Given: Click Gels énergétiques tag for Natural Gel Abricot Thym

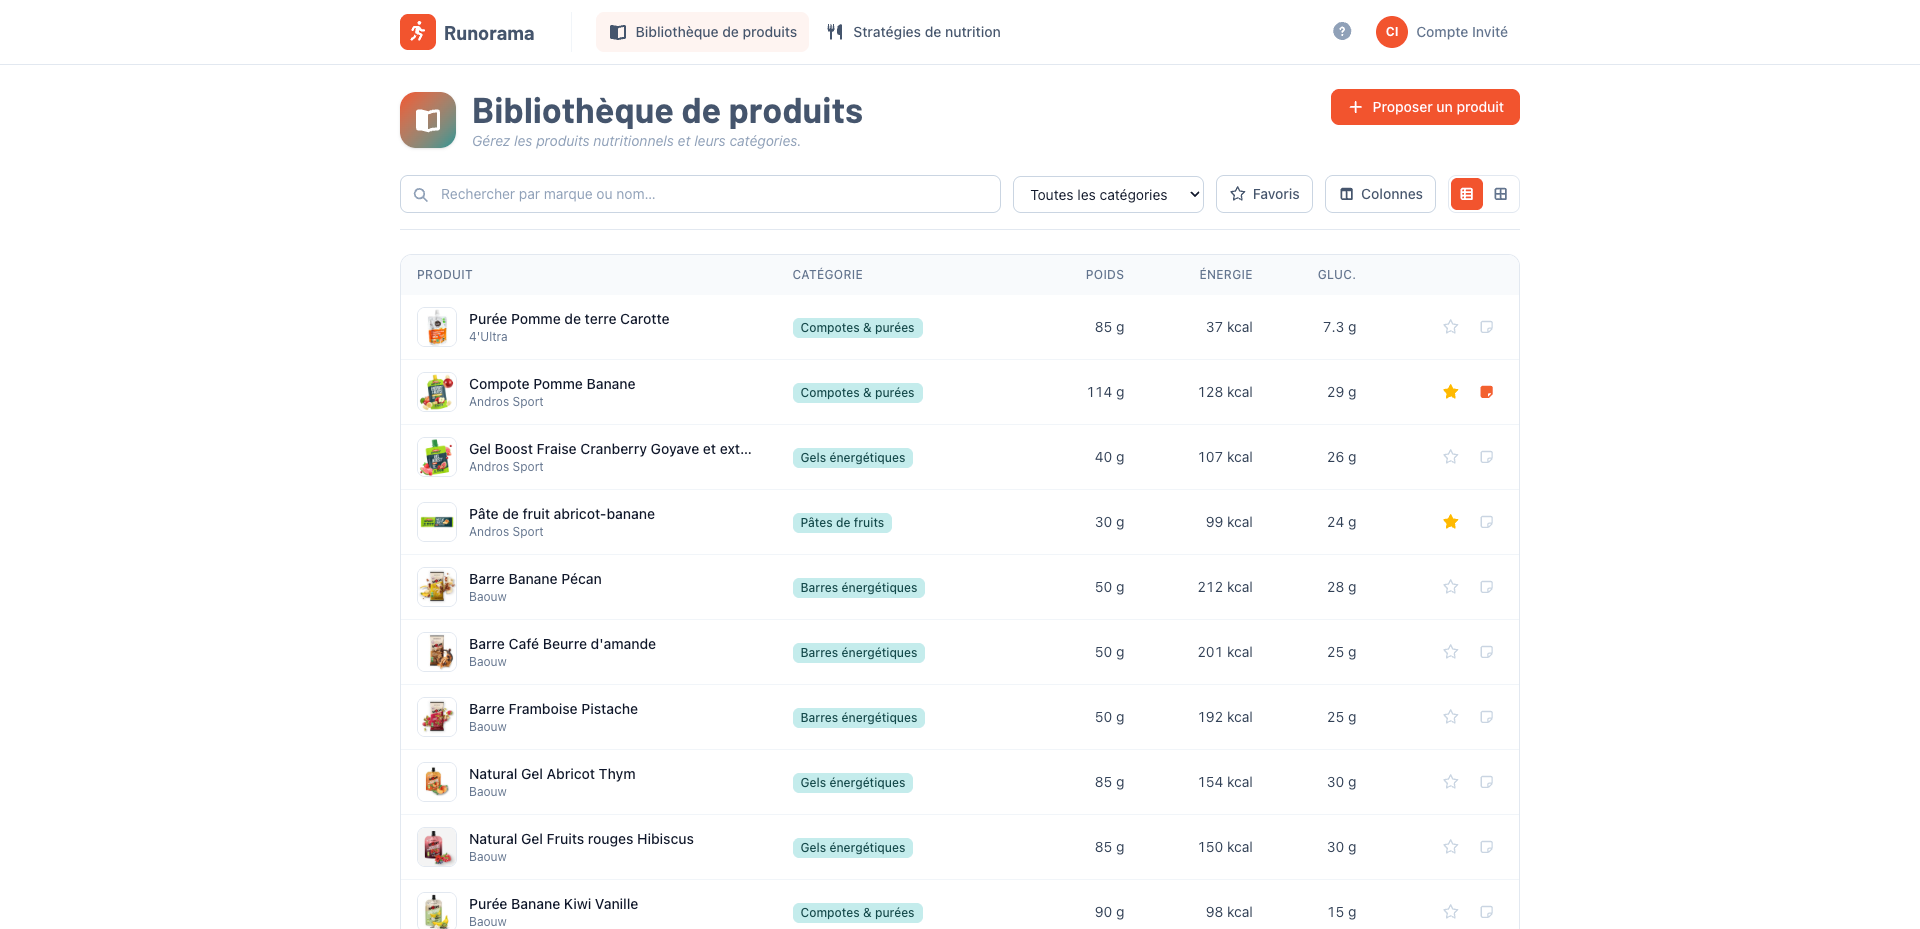Looking at the screenshot, I should tap(853, 783).
